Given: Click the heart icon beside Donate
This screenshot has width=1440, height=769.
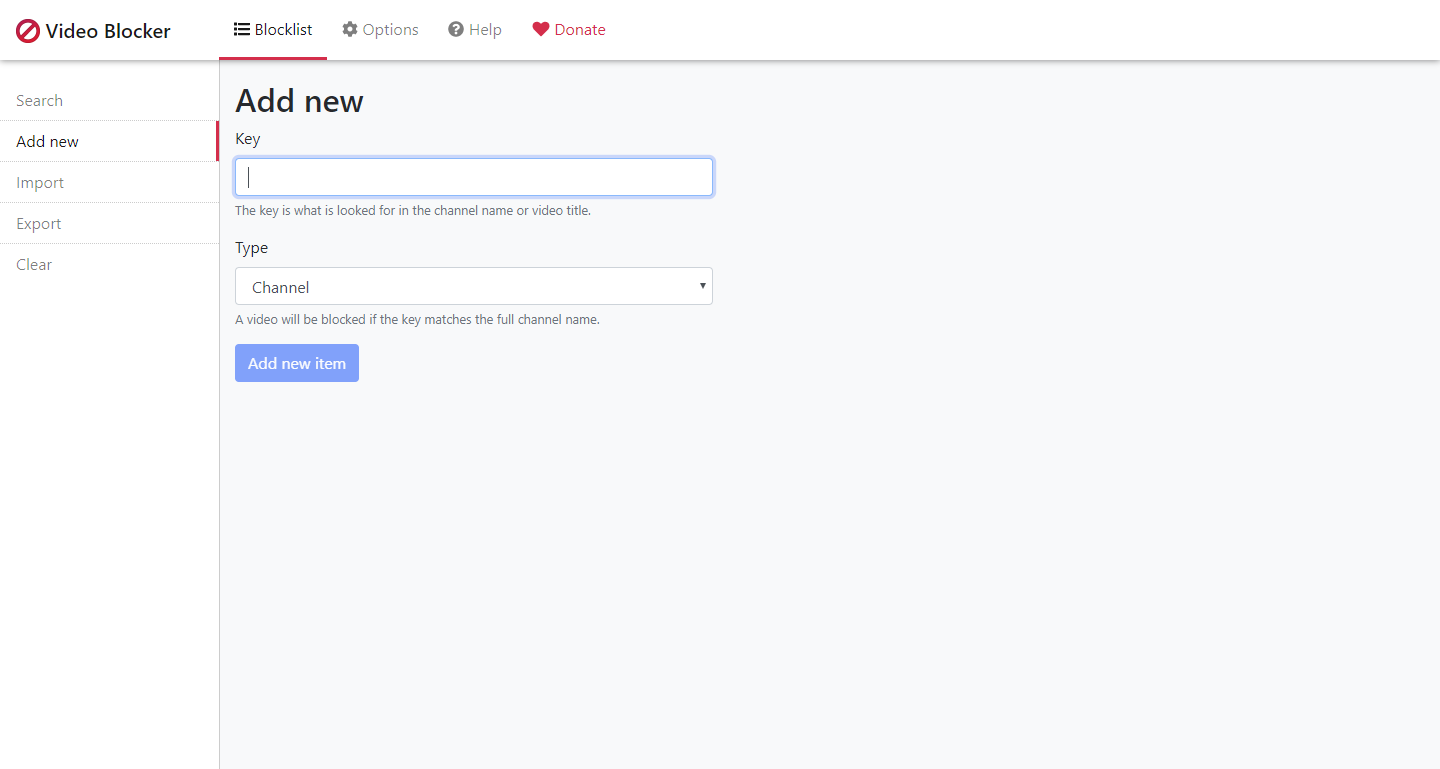Looking at the screenshot, I should click(x=541, y=29).
